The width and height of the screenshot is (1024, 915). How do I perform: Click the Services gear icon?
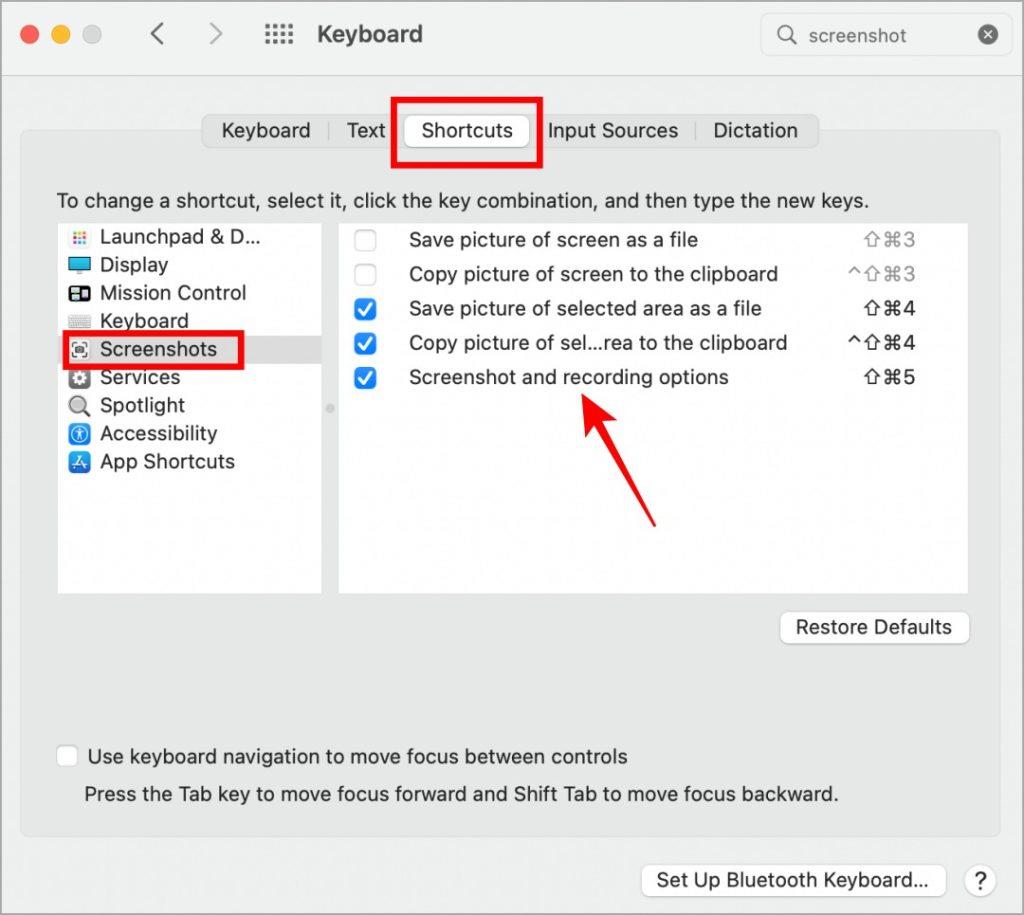click(x=80, y=378)
